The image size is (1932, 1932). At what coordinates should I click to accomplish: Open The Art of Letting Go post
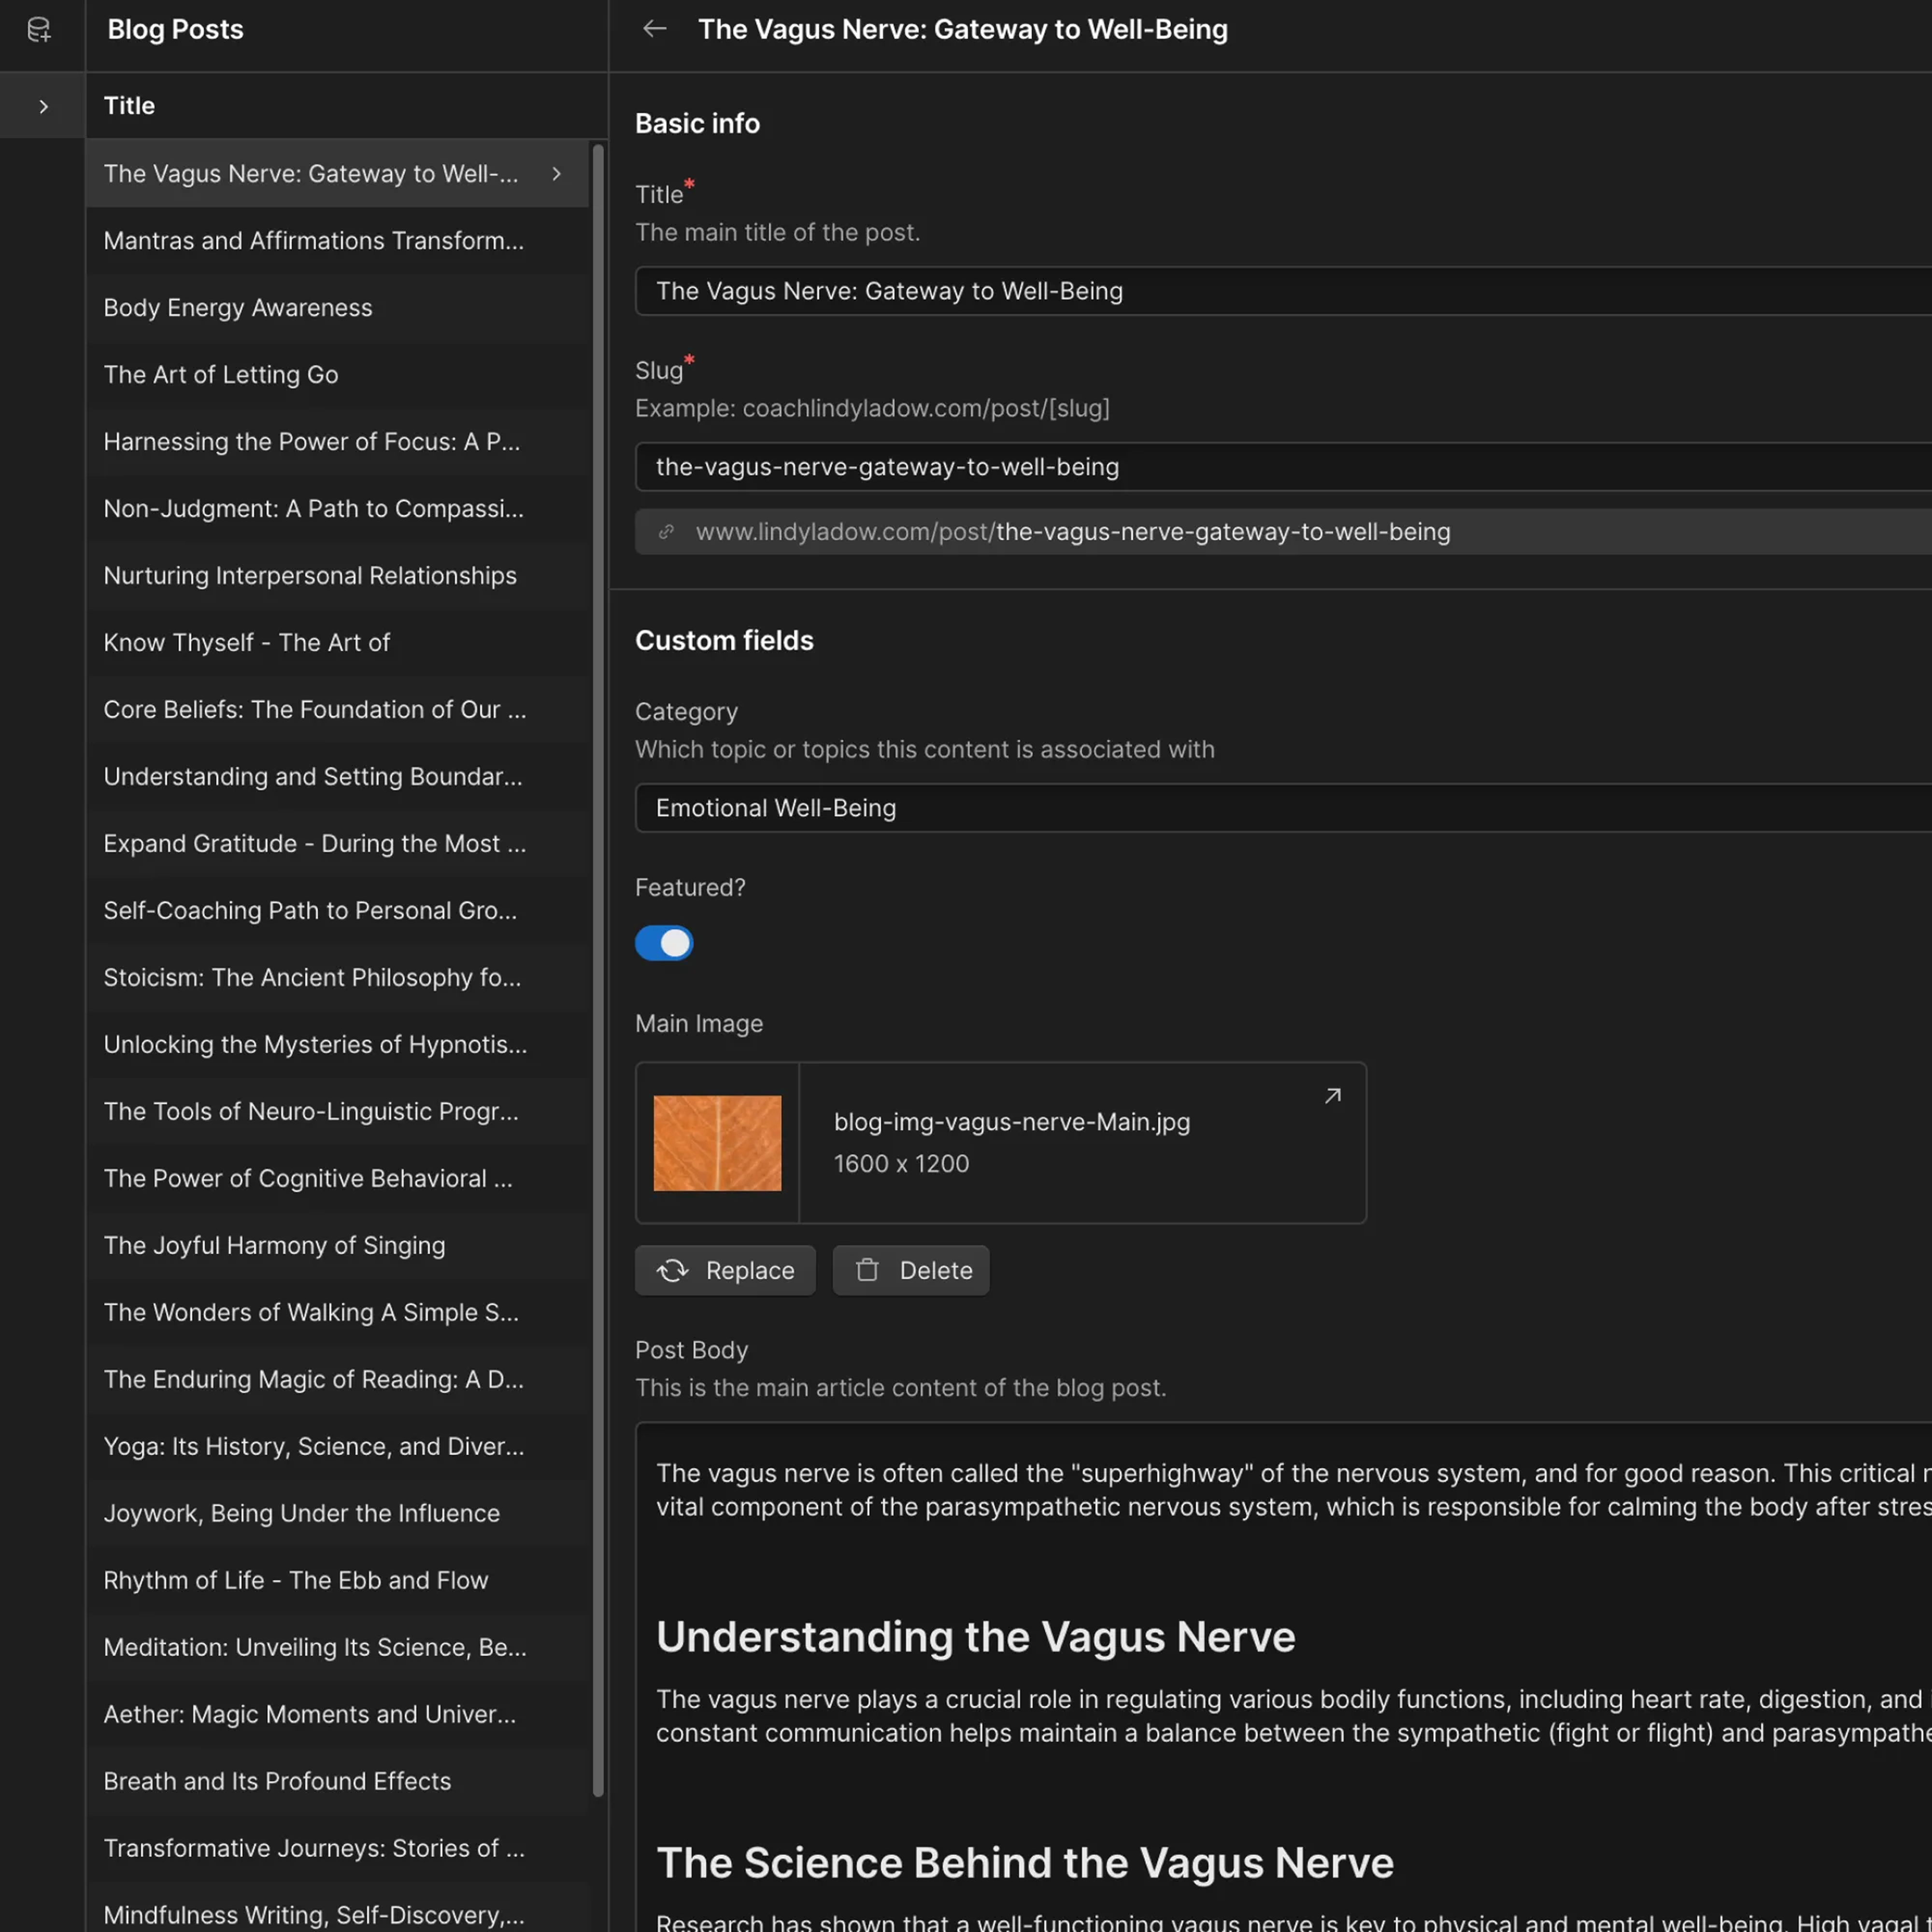[x=337, y=375]
